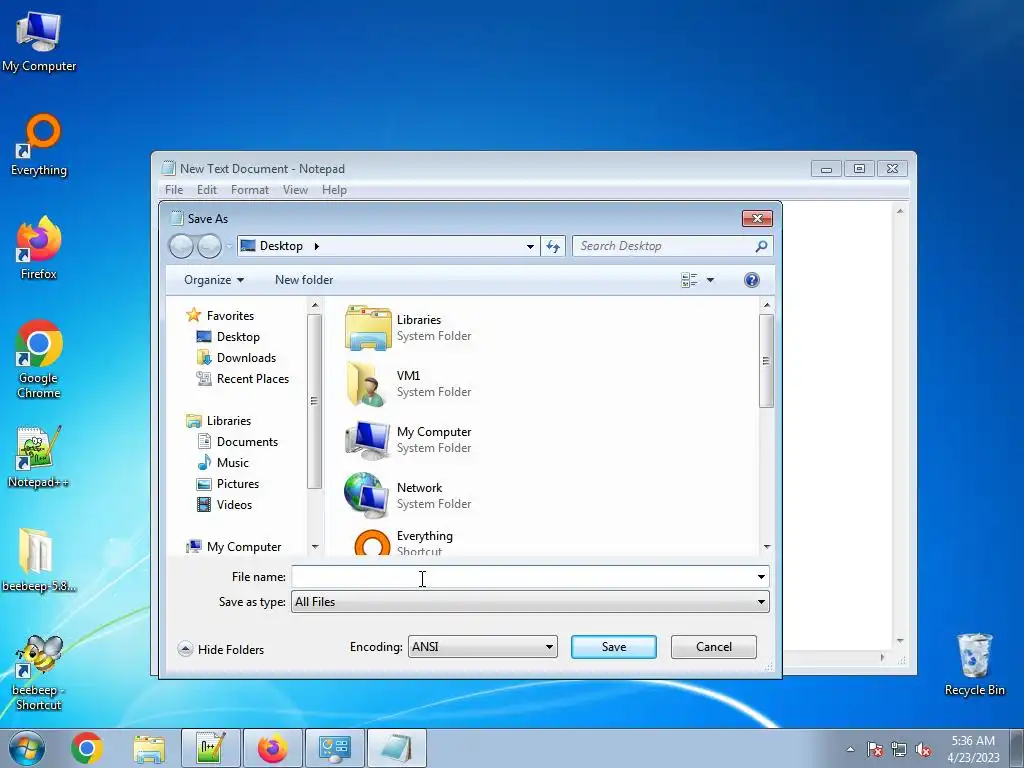Open the Notepad Format menu
The width and height of the screenshot is (1024, 768).
[x=249, y=190]
